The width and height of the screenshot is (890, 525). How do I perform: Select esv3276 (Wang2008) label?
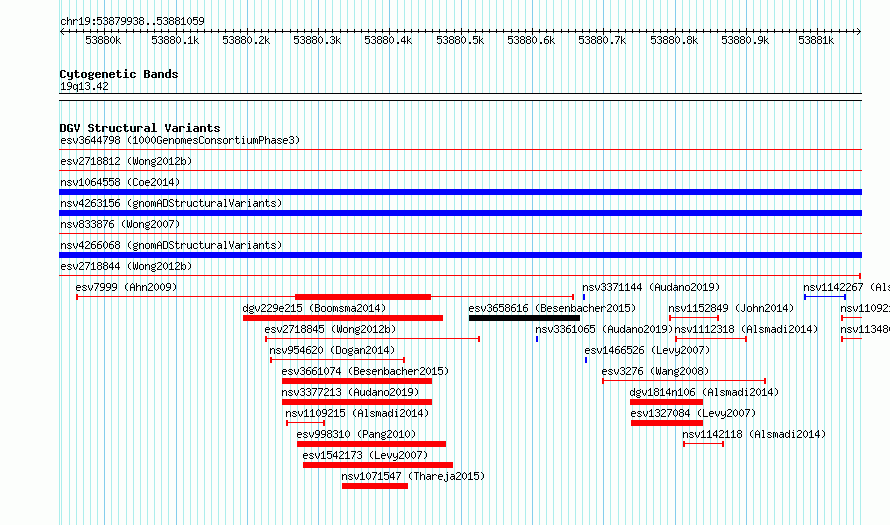(x=656, y=371)
